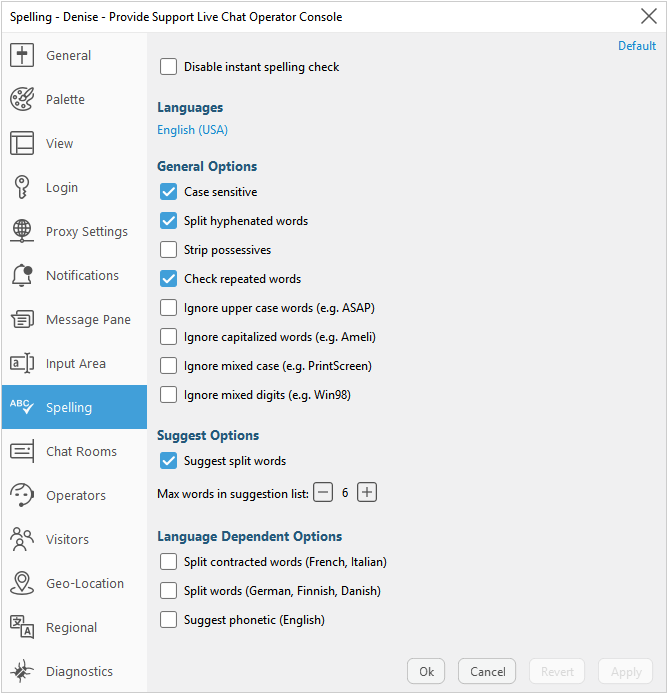Click the Proxy Settings globe icon
The height and width of the screenshot is (694, 668).
[22, 231]
